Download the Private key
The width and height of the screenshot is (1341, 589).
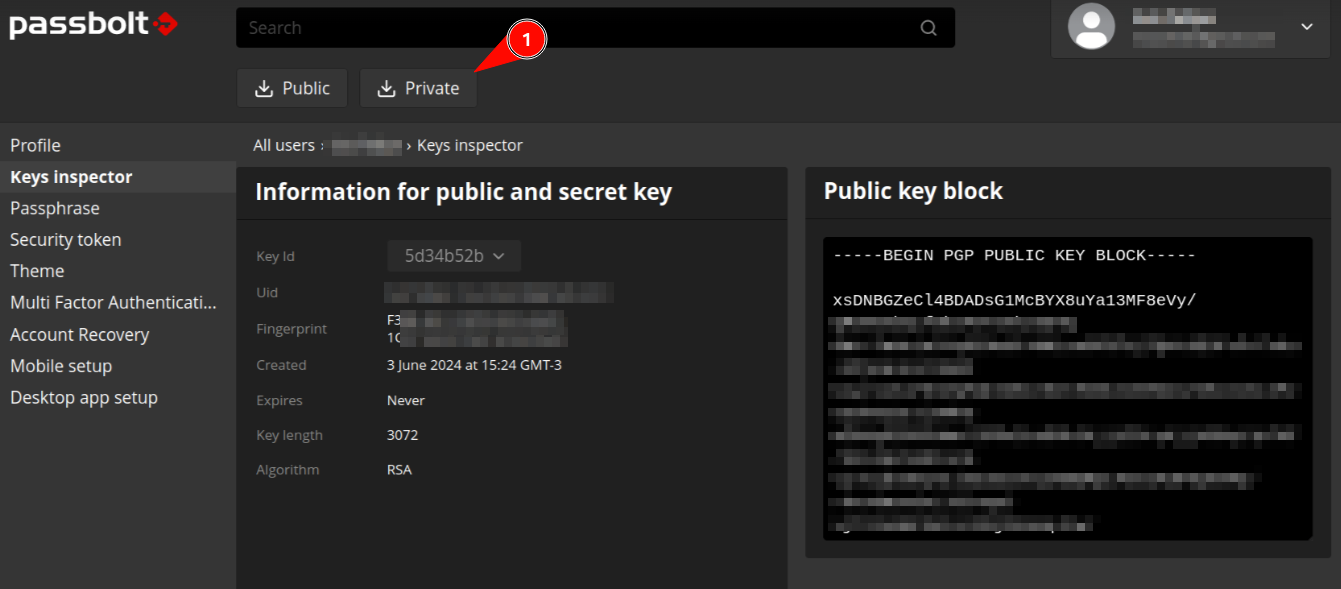[x=418, y=88]
